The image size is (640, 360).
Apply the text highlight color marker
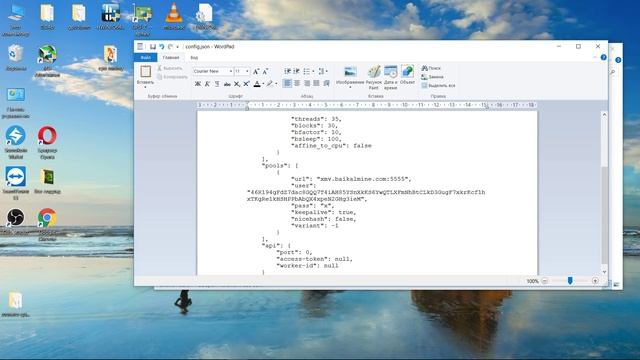(270, 84)
